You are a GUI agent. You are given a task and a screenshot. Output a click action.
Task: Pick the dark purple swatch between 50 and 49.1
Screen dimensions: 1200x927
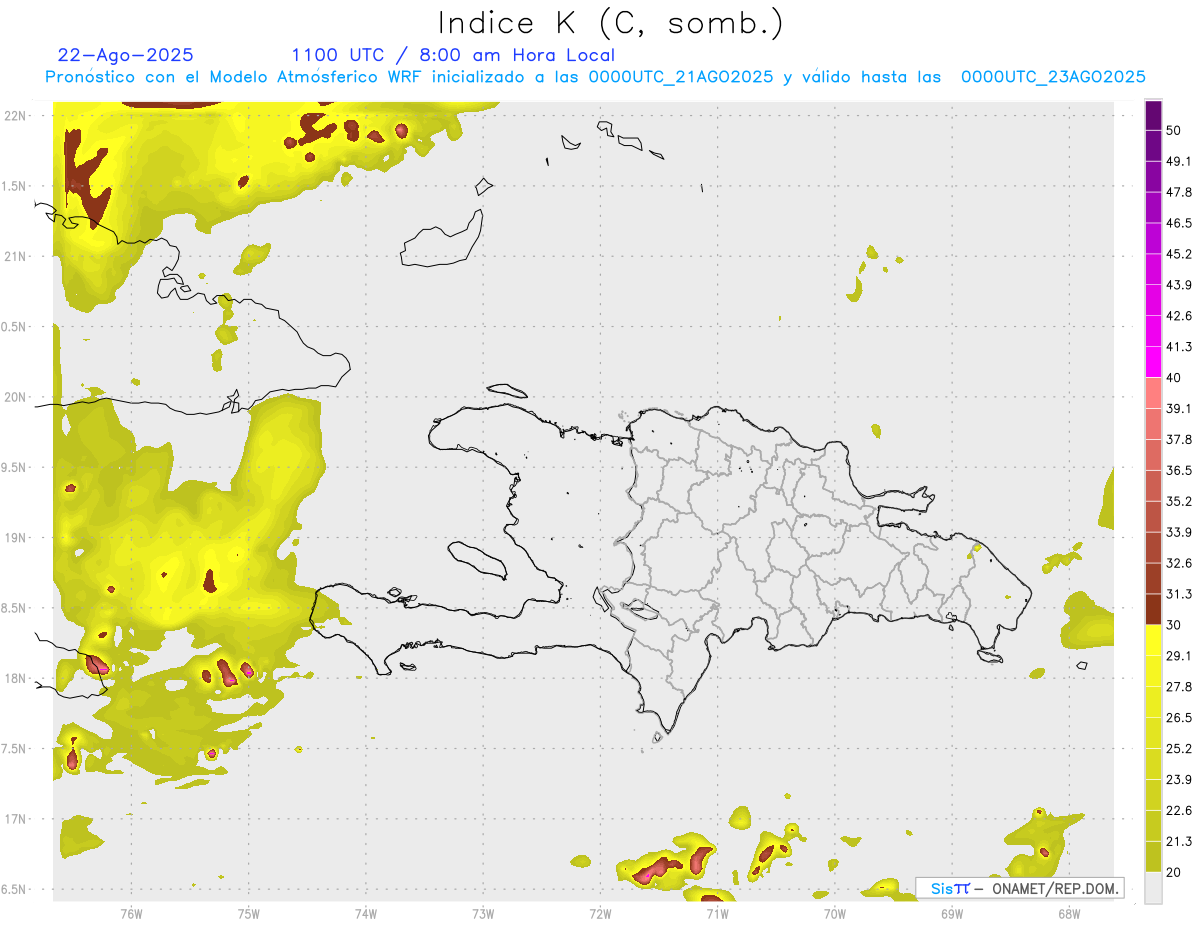pos(1153,146)
